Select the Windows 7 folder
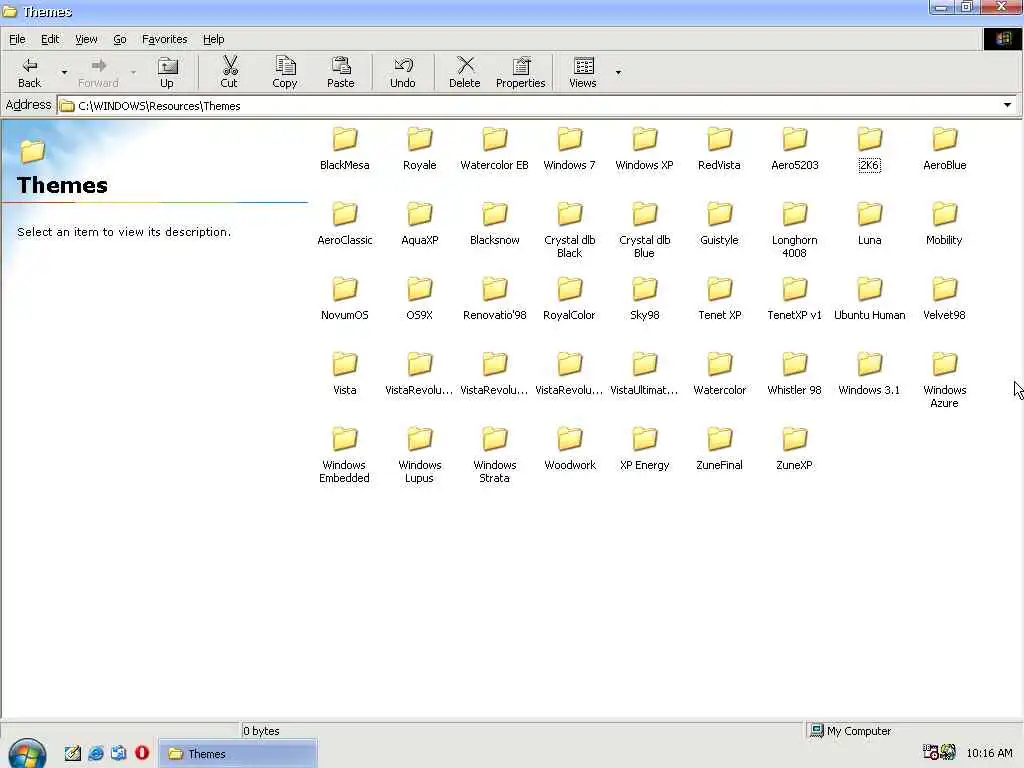Image resolution: width=1024 pixels, height=768 pixels. (x=569, y=150)
